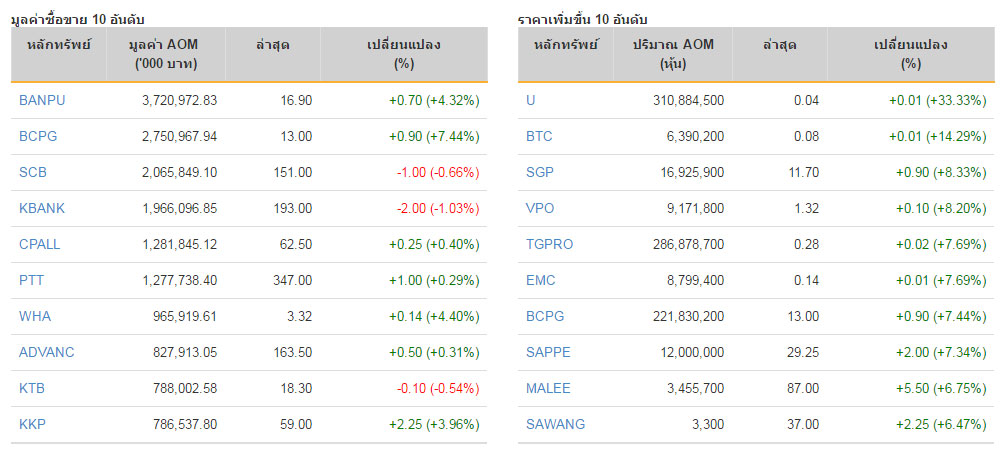
Task: Click the SCB stock symbol
Action: 33,172
